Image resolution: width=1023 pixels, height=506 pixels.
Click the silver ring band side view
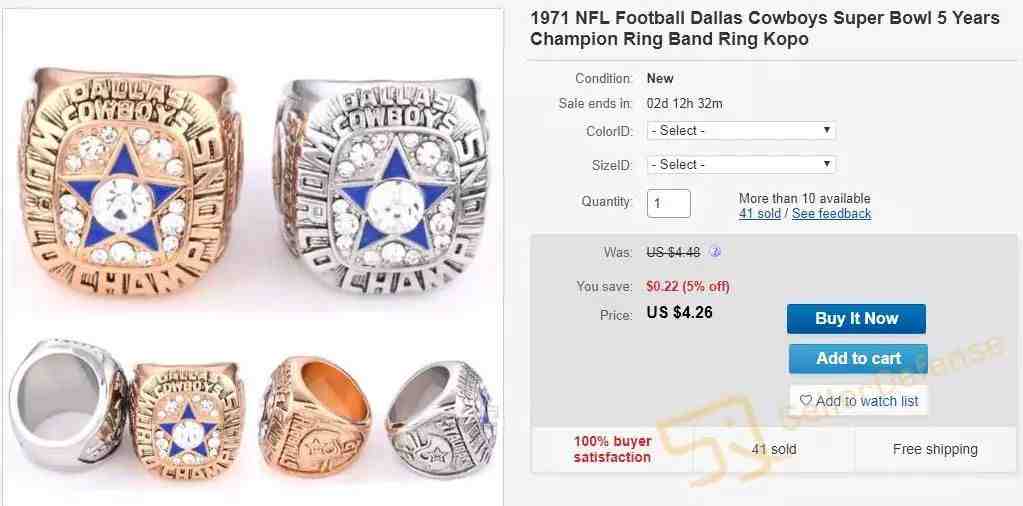pyautogui.click(x=67, y=403)
